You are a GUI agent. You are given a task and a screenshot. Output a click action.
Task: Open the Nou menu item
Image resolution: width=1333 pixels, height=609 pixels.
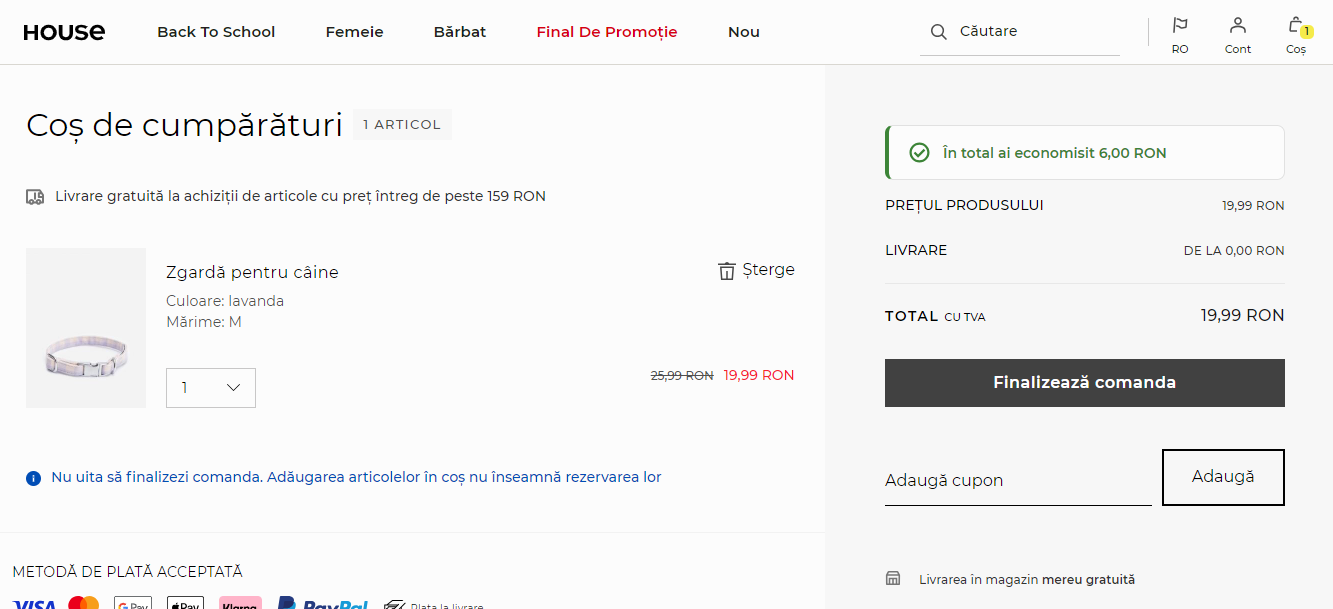click(x=744, y=32)
